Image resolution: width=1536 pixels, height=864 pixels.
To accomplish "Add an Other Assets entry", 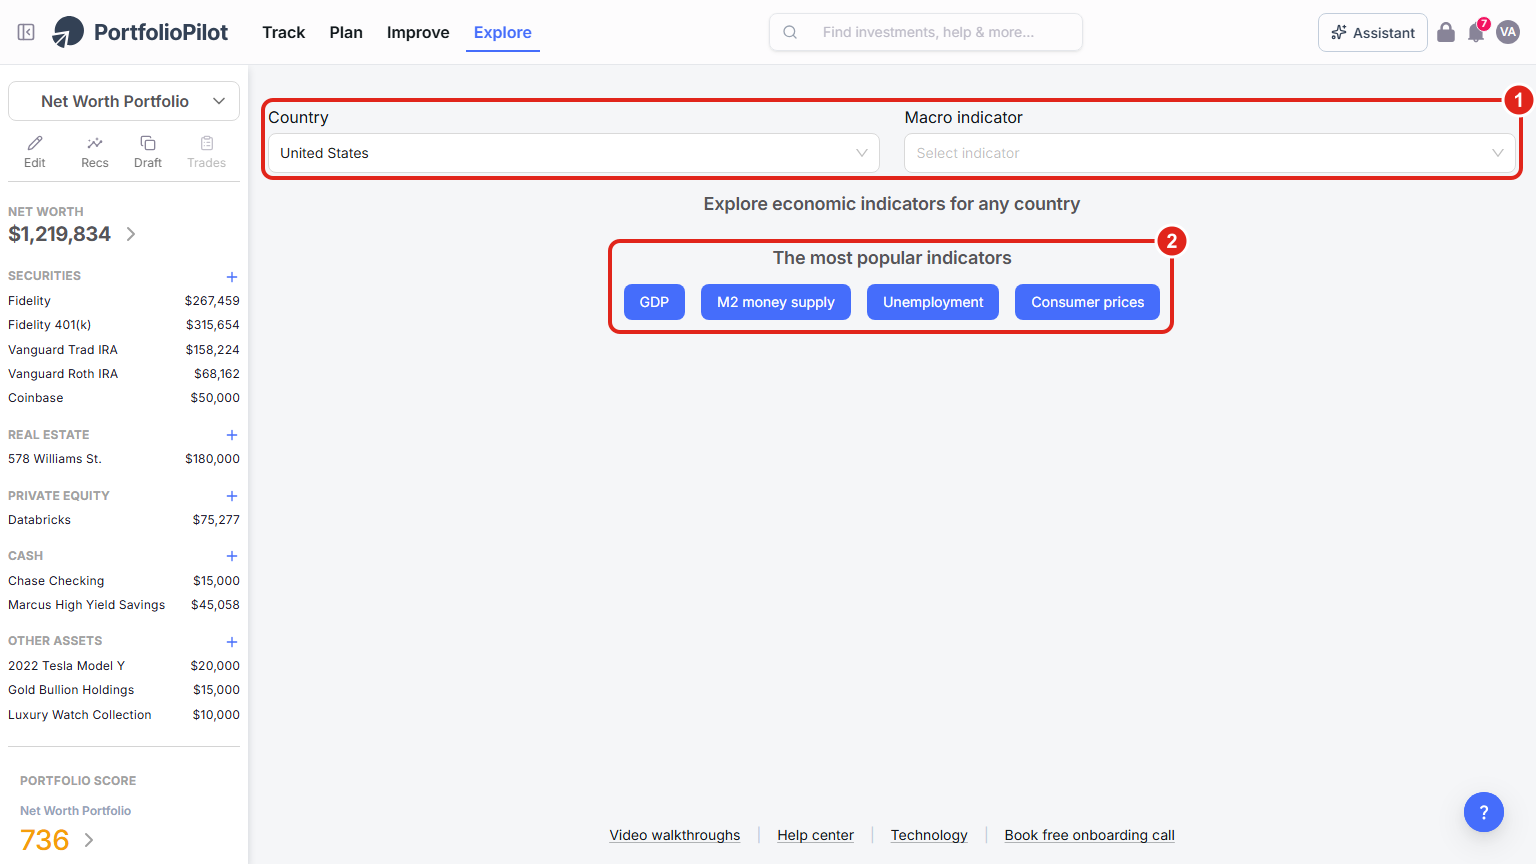I will pyautogui.click(x=232, y=642).
